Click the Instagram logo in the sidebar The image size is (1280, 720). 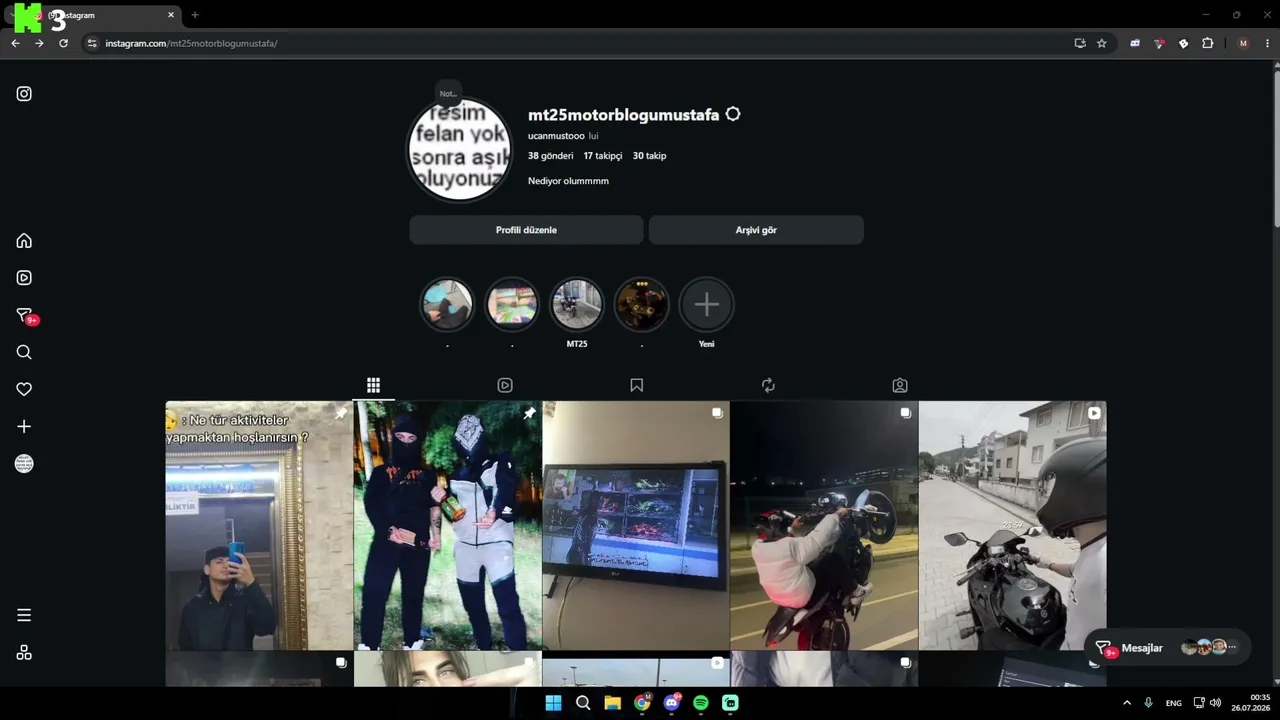pos(24,94)
